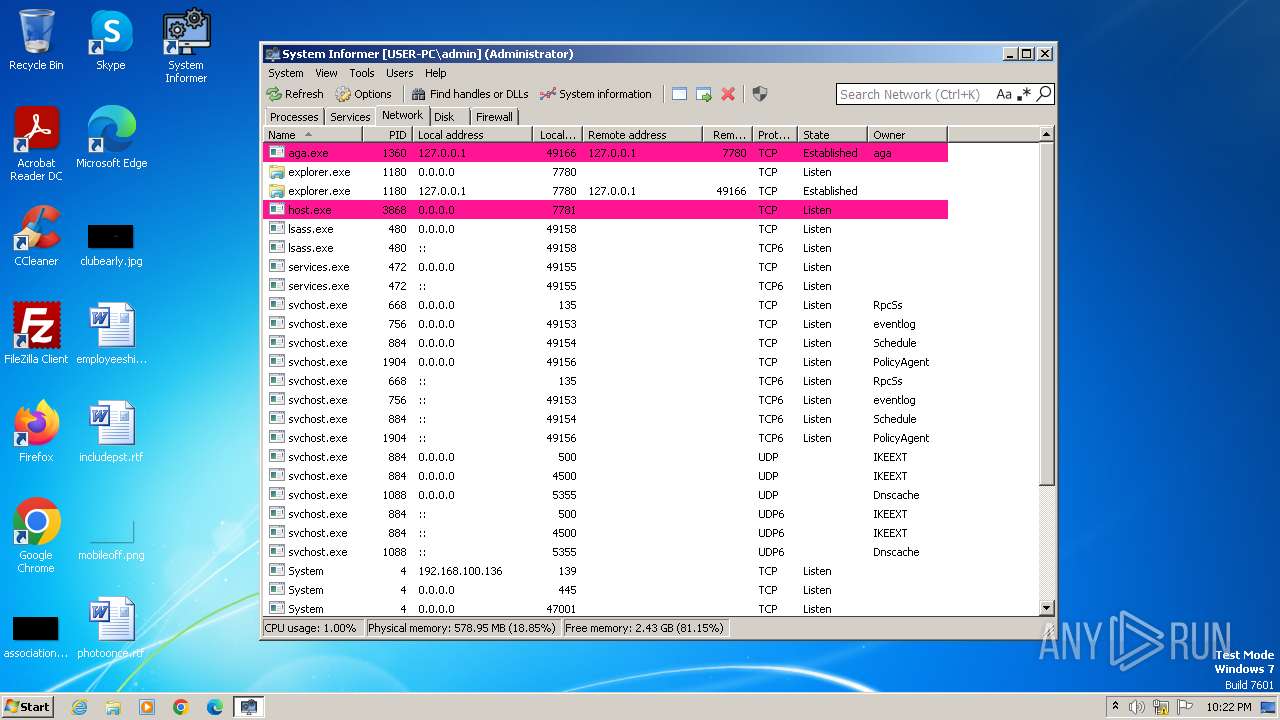Open the Users menu
The width and height of the screenshot is (1280, 720).
click(399, 73)
